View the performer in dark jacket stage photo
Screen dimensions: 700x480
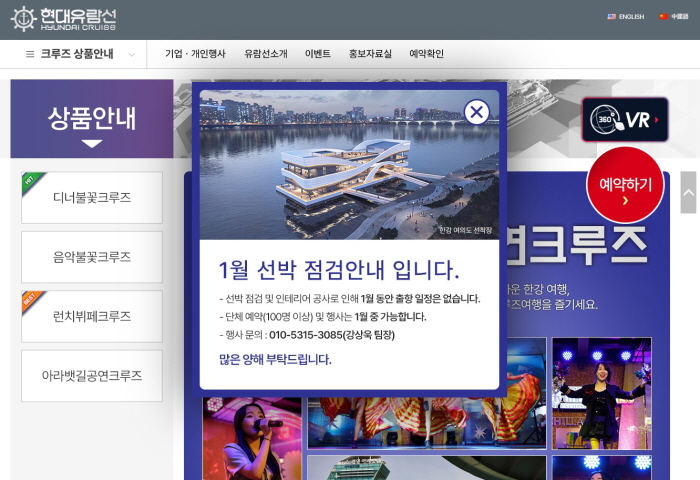click(x=602, y=393)
